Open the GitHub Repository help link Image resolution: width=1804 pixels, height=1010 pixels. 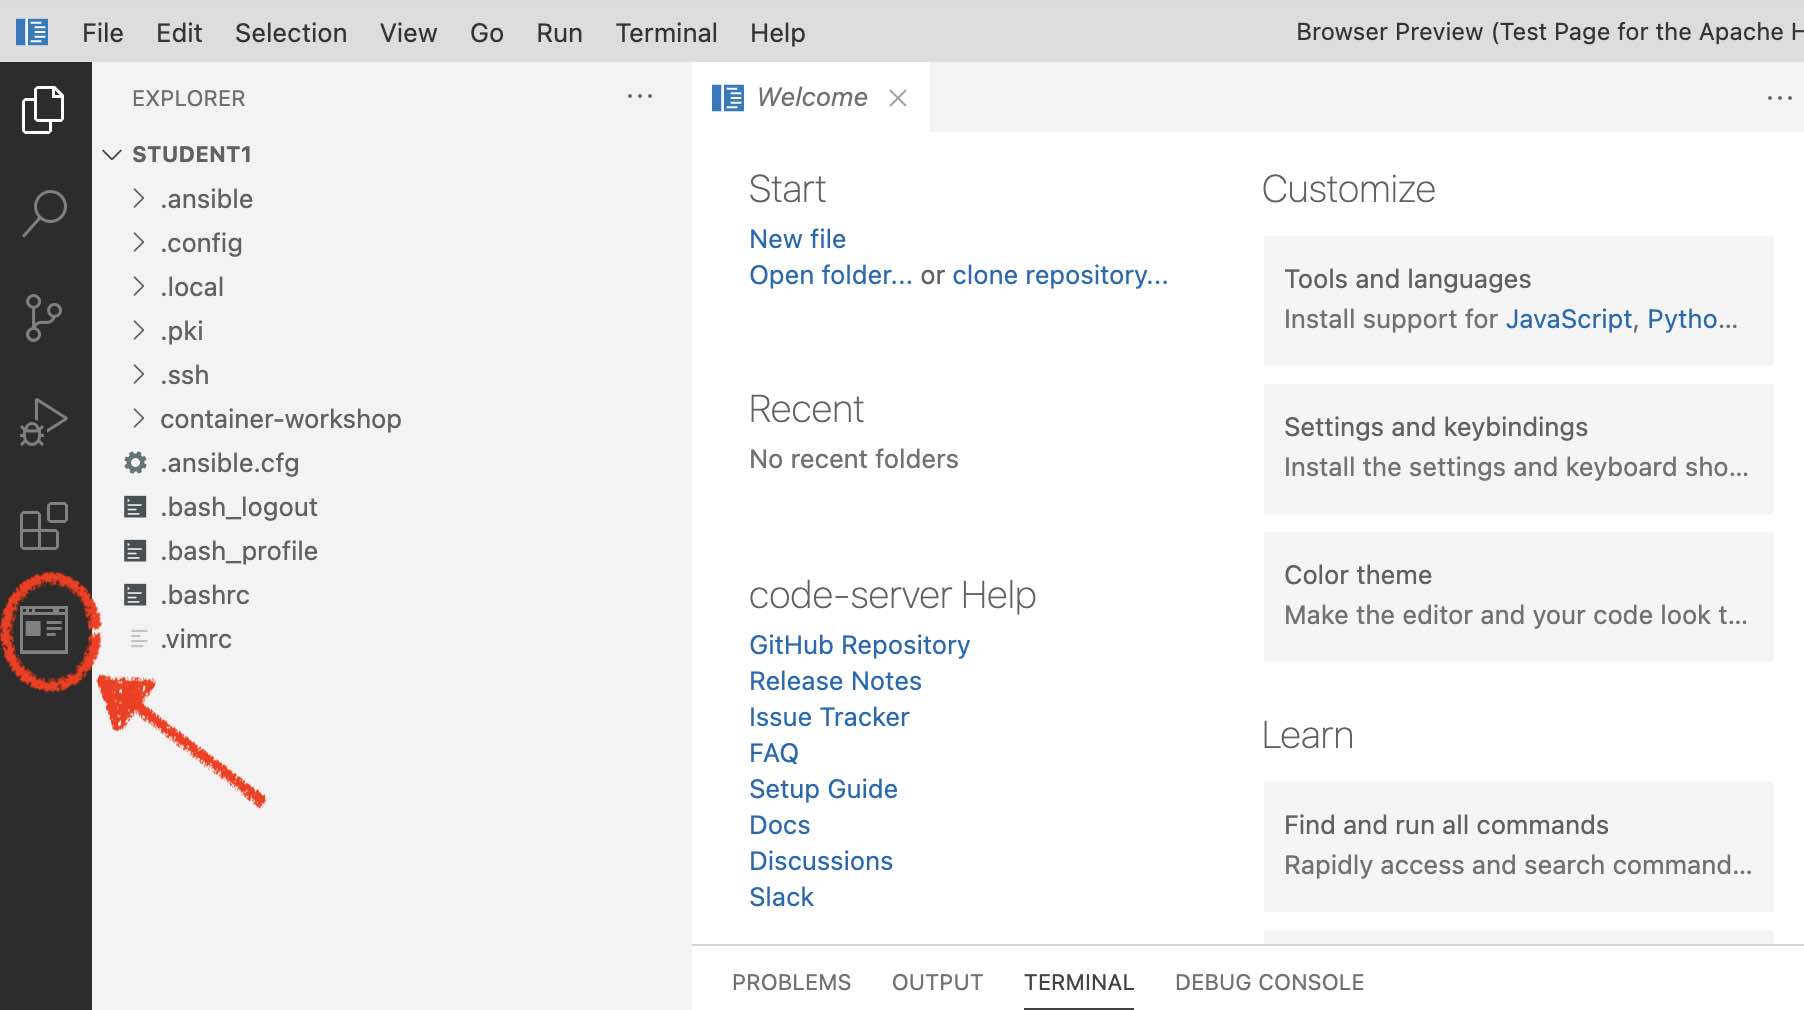(859, 645)
